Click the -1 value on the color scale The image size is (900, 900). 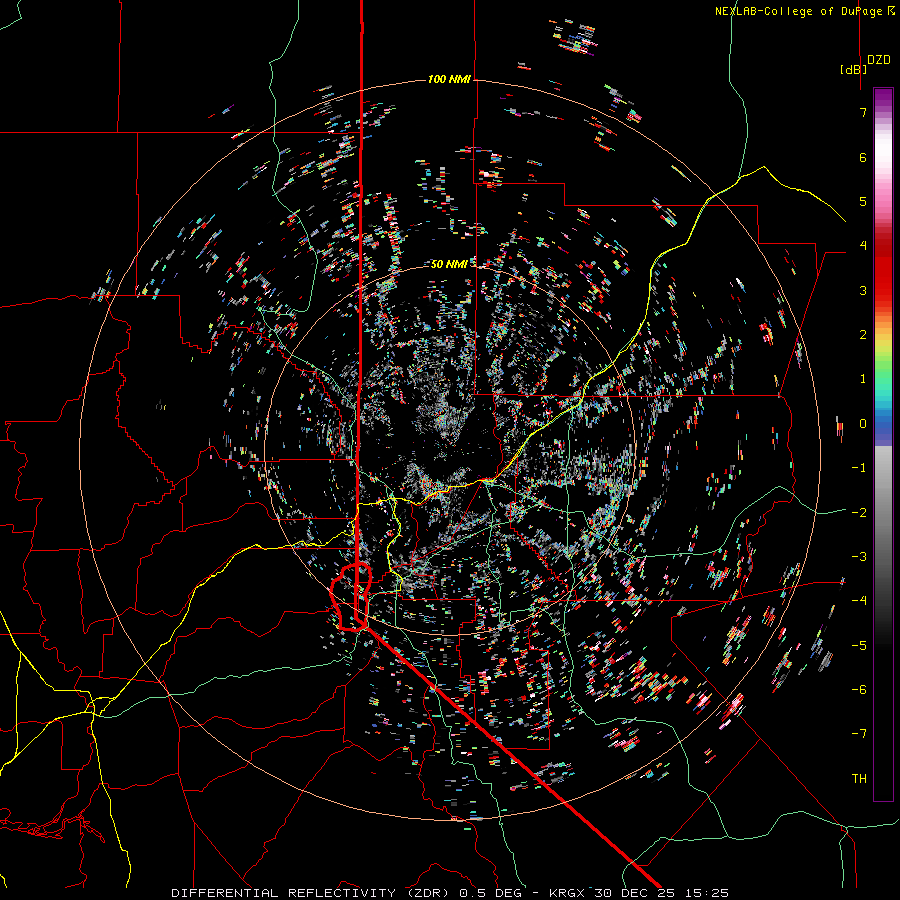(859, 468)
